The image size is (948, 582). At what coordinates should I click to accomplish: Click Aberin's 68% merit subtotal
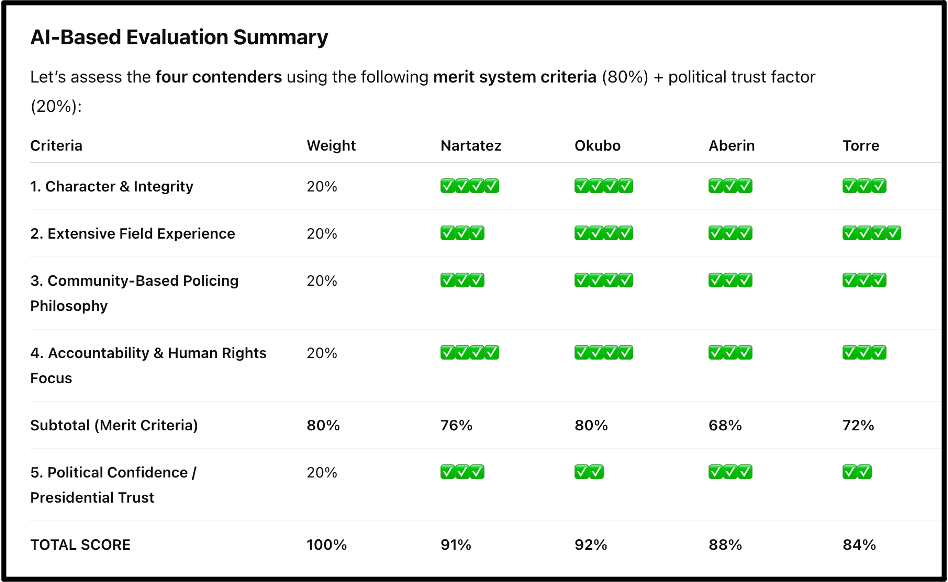click(x=725, y=425)
